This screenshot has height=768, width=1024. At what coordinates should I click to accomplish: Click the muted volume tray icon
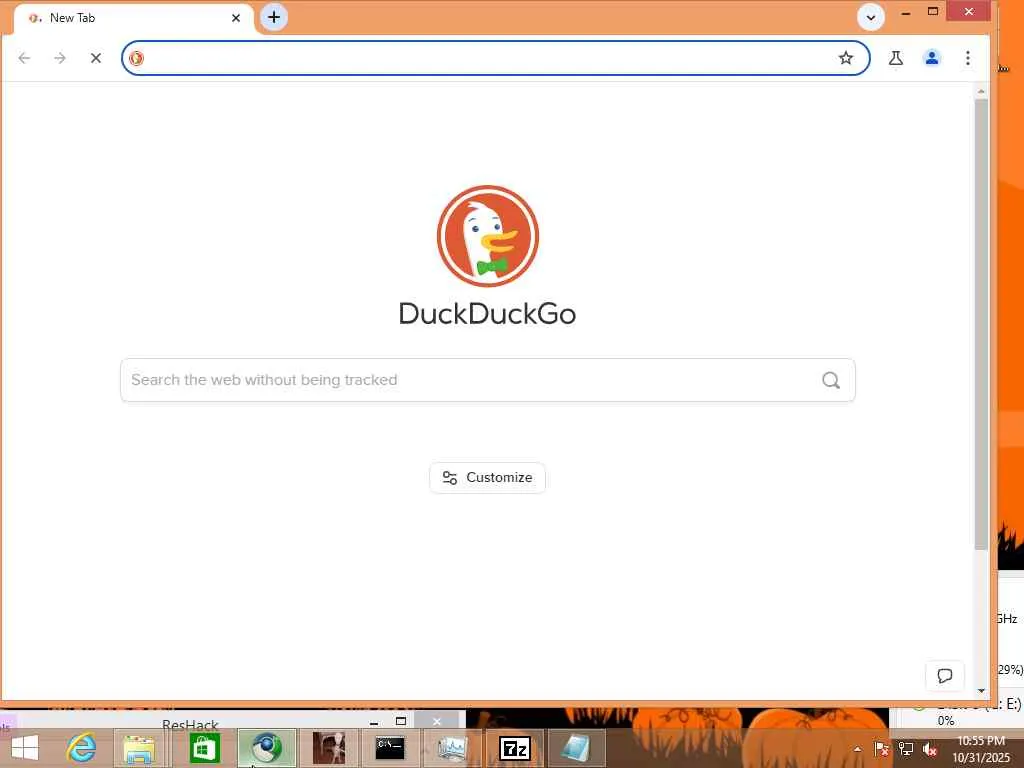(x=930, y=749)
